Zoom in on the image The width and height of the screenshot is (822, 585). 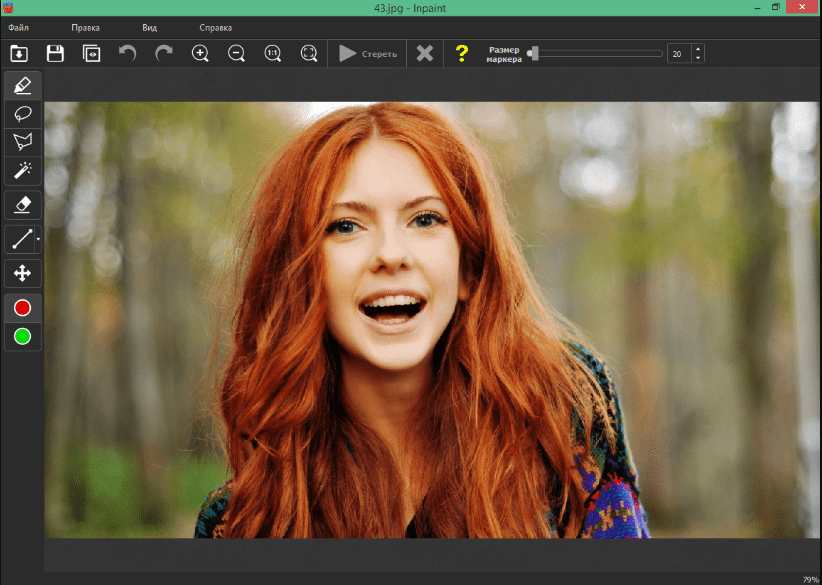(200, 53)
